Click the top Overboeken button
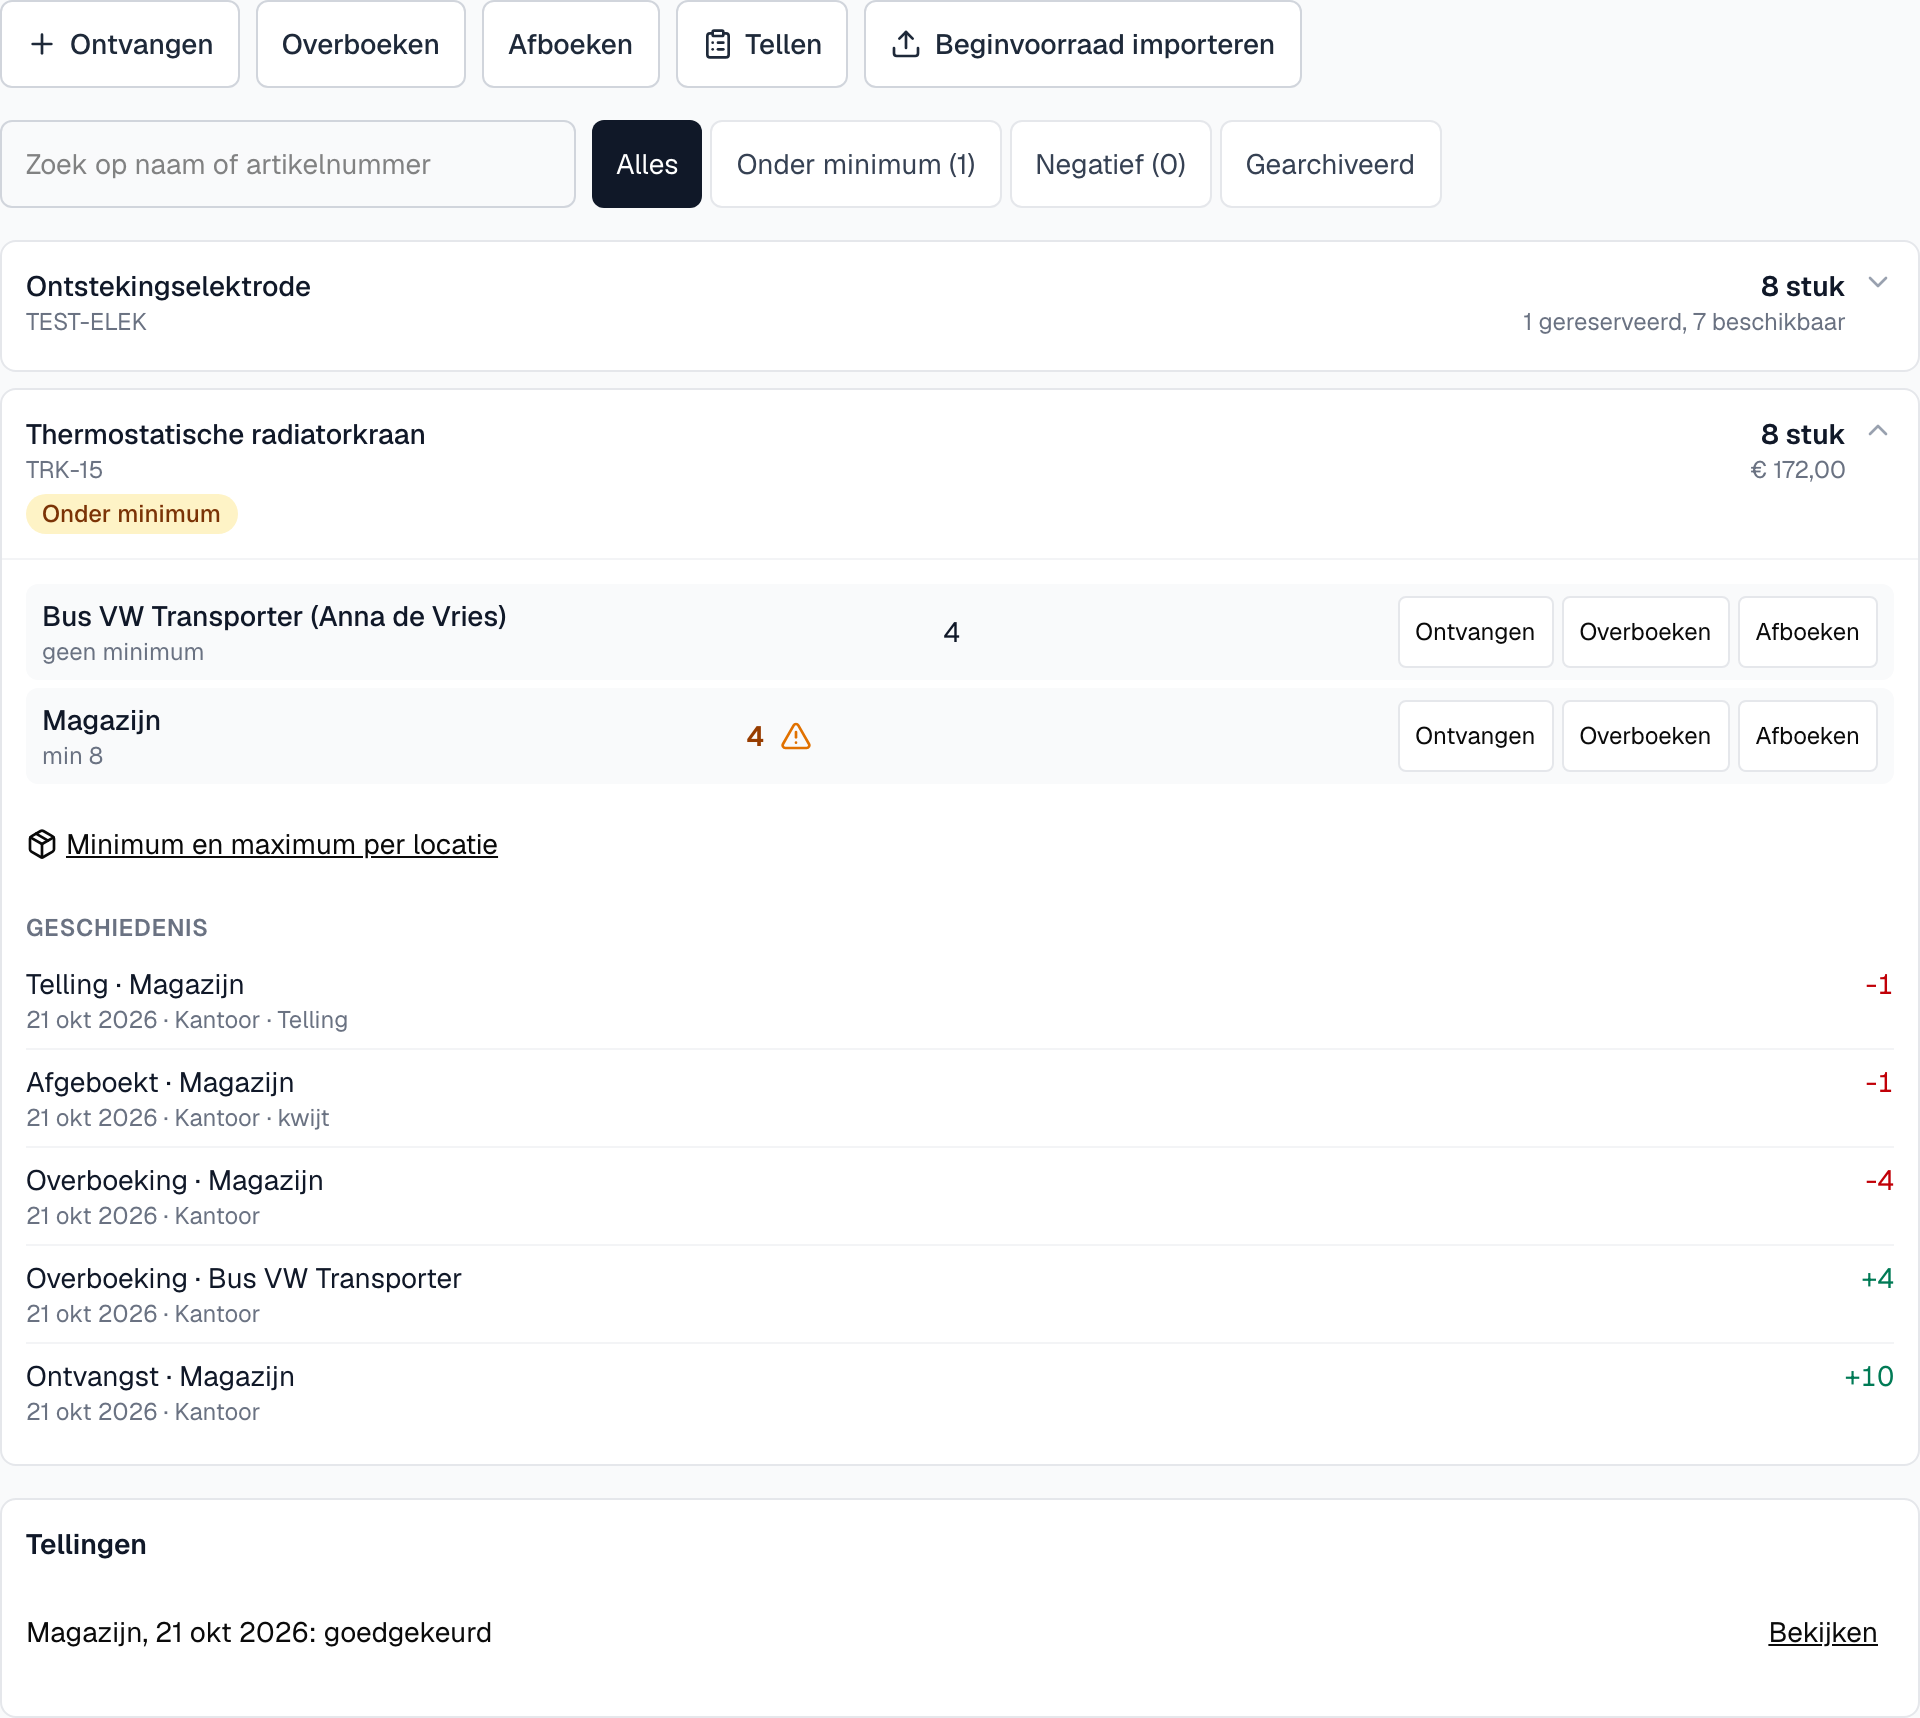Image resolution: width=1920 pixels, height=1718 pixels. coord(361,44)
